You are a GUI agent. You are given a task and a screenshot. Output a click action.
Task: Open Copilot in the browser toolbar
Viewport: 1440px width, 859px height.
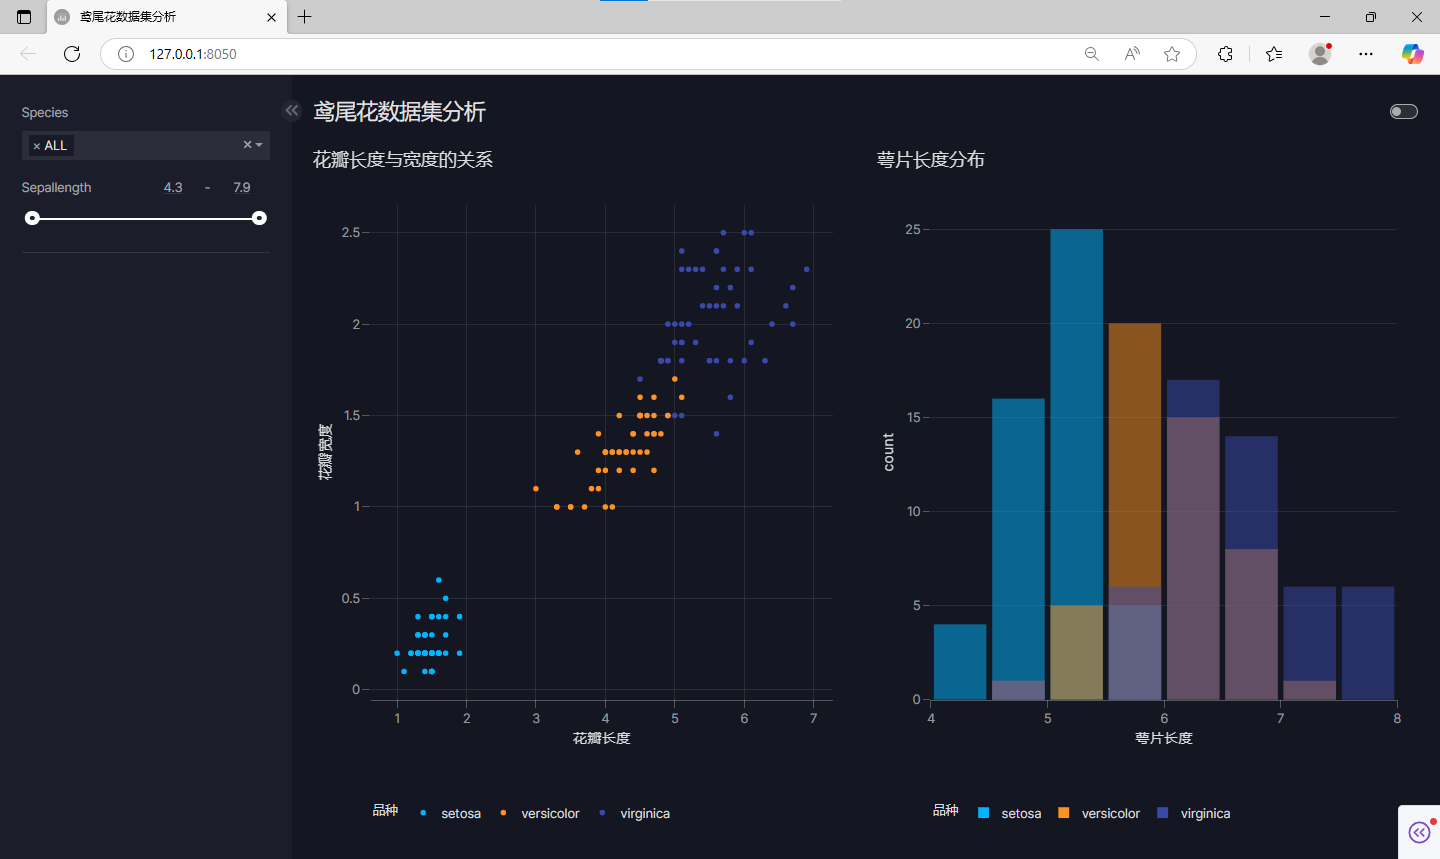1412,53
